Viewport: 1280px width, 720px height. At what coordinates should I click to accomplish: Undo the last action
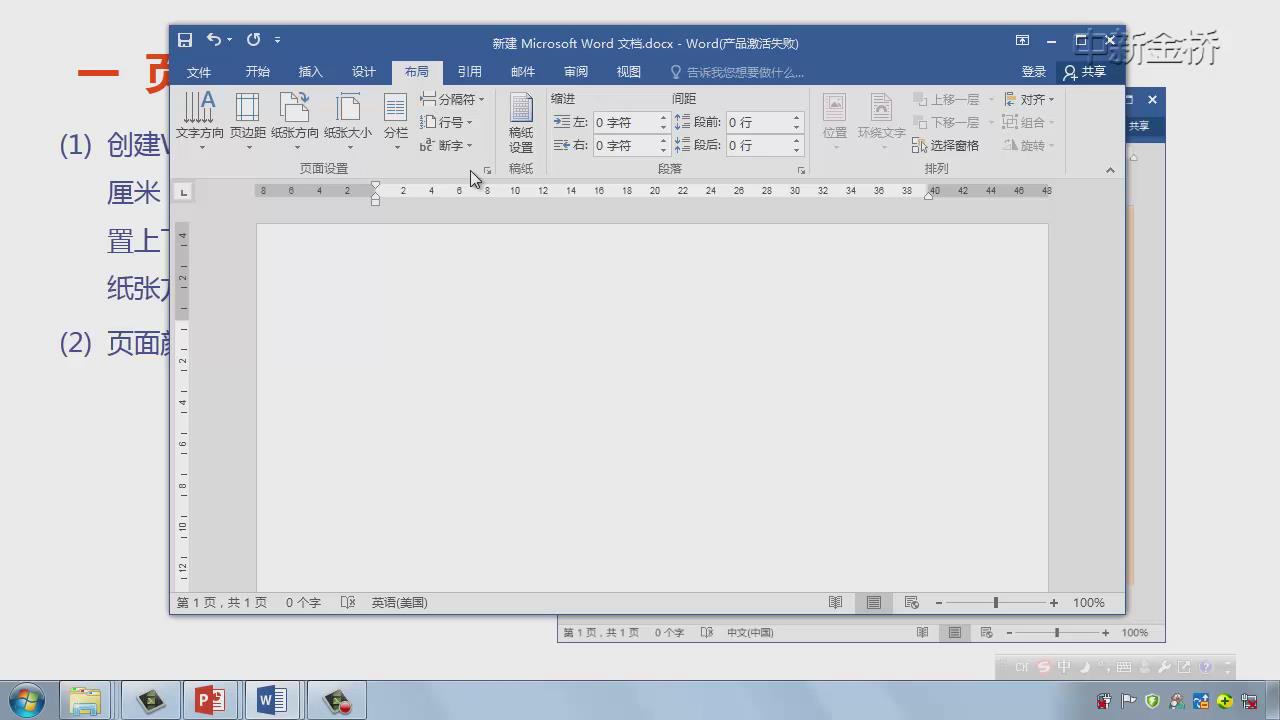click(x=213, y=40)
